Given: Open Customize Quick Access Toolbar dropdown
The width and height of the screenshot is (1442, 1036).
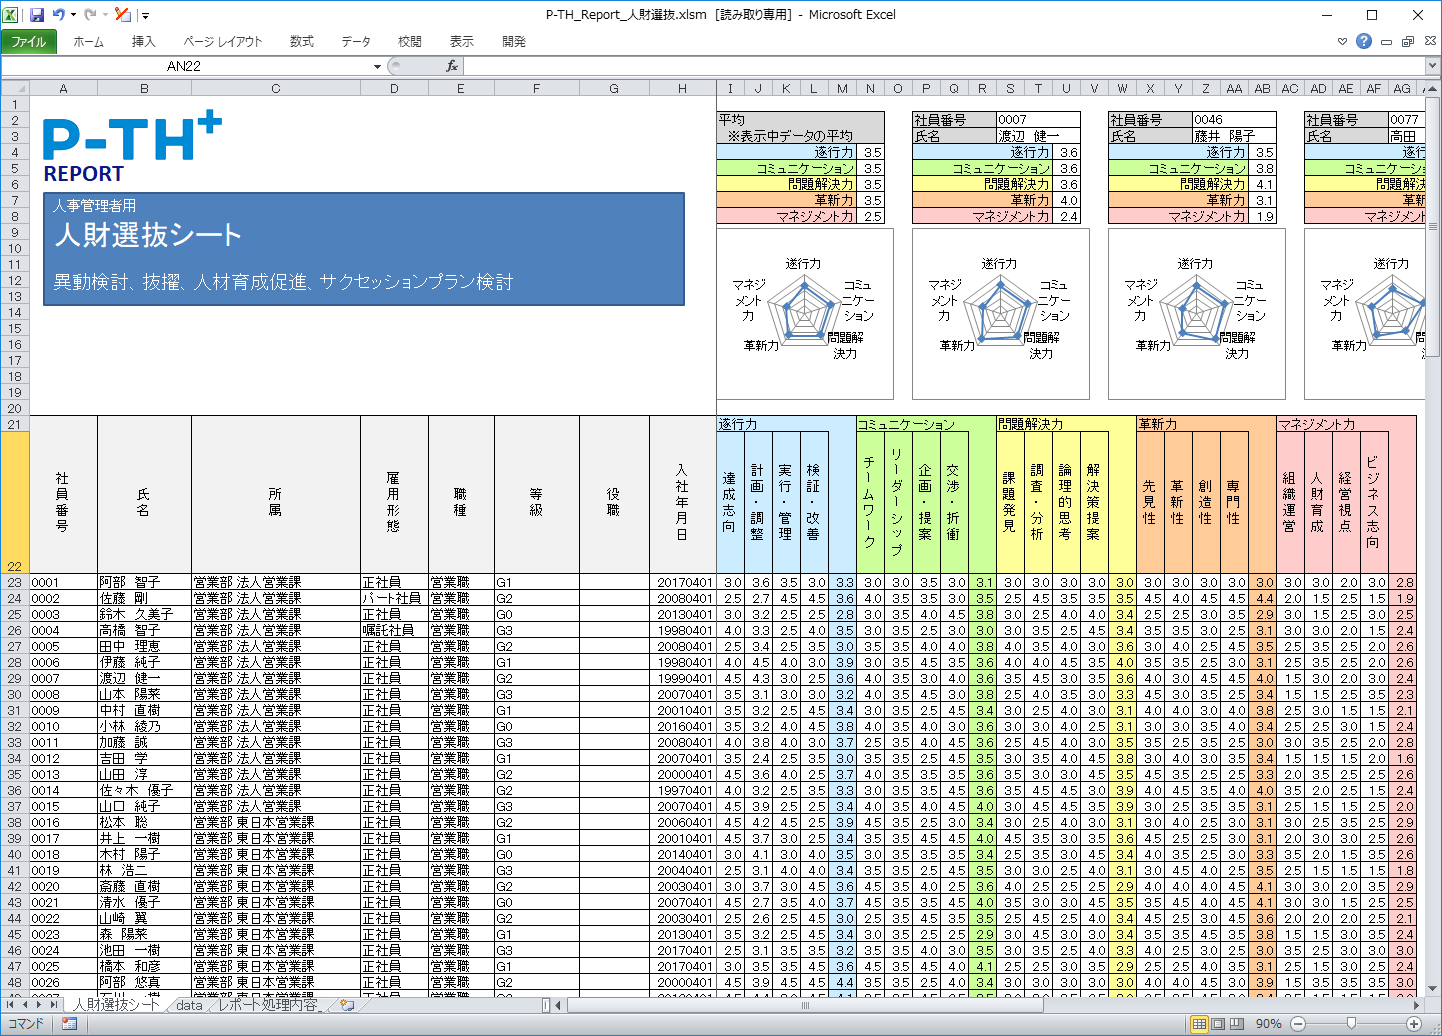Looking at the screenshot, I should point(145,15).
